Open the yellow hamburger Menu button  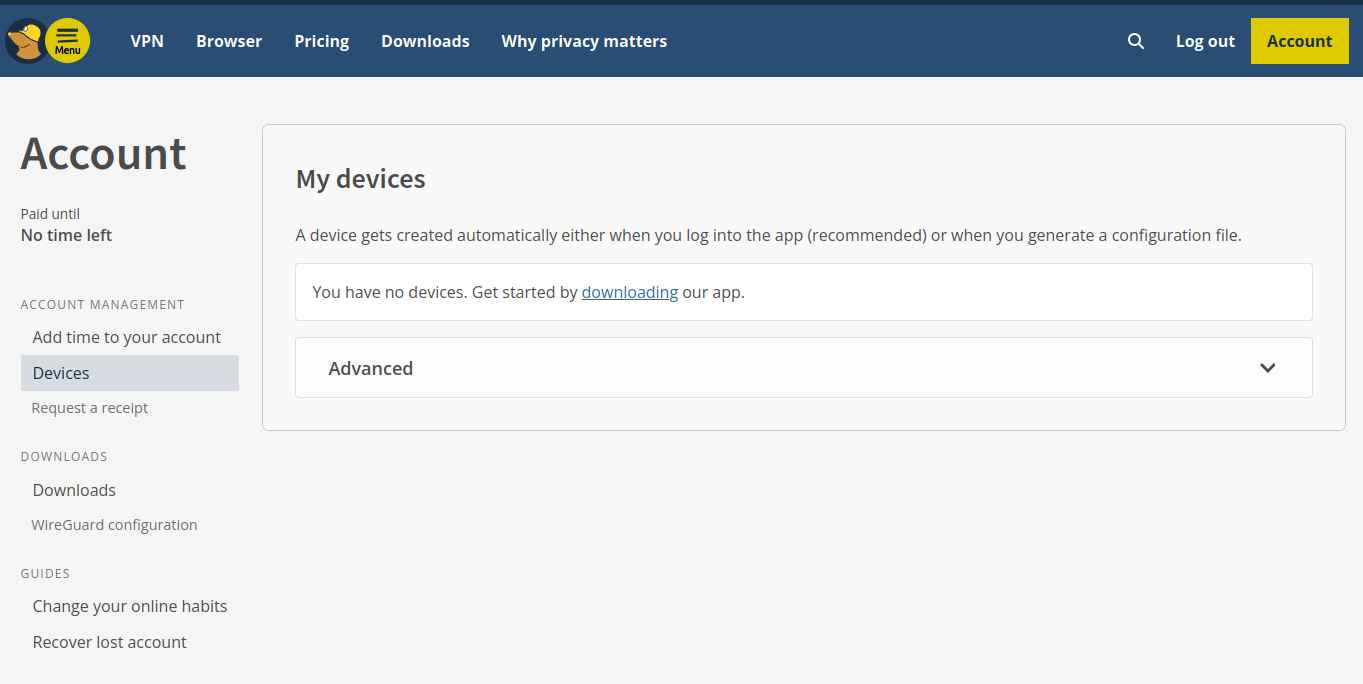pos(68,41)
